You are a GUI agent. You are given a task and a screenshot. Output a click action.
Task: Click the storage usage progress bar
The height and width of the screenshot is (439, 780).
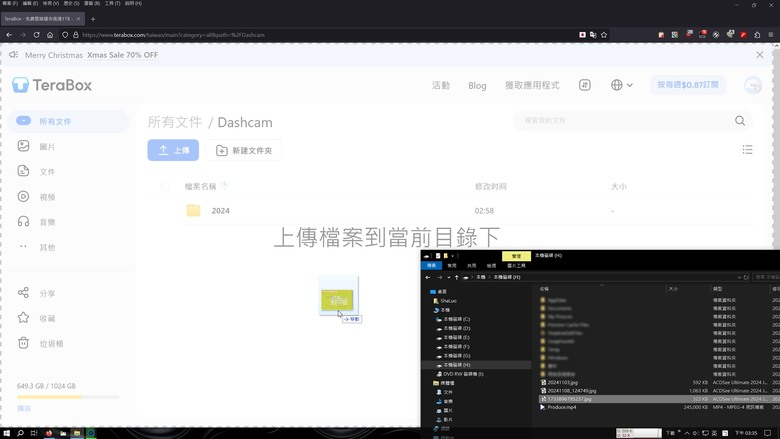68,397
